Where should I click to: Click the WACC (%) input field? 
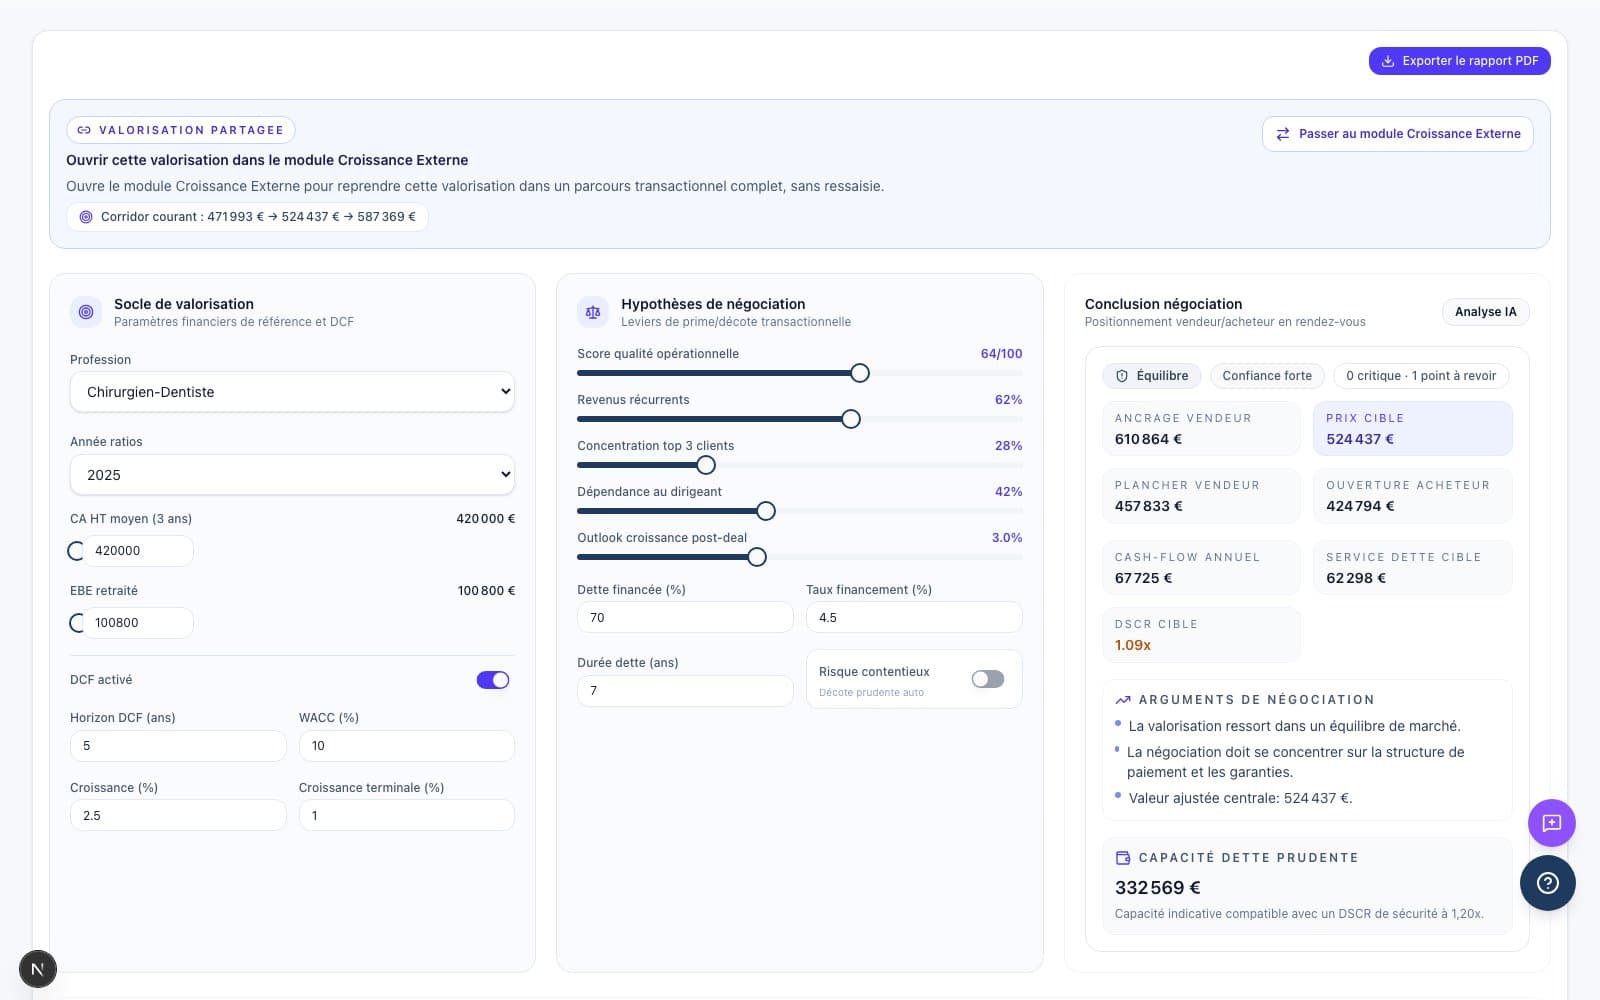click(406, 746)
